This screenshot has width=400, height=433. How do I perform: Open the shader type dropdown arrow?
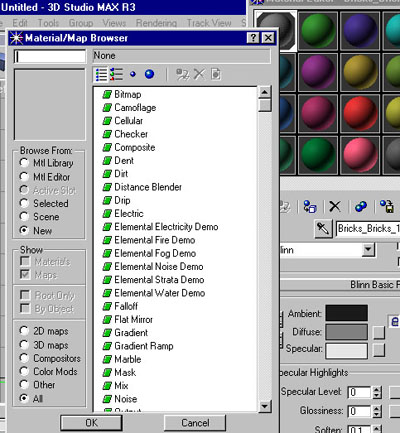pyautogui.click(x=368, y=249)
